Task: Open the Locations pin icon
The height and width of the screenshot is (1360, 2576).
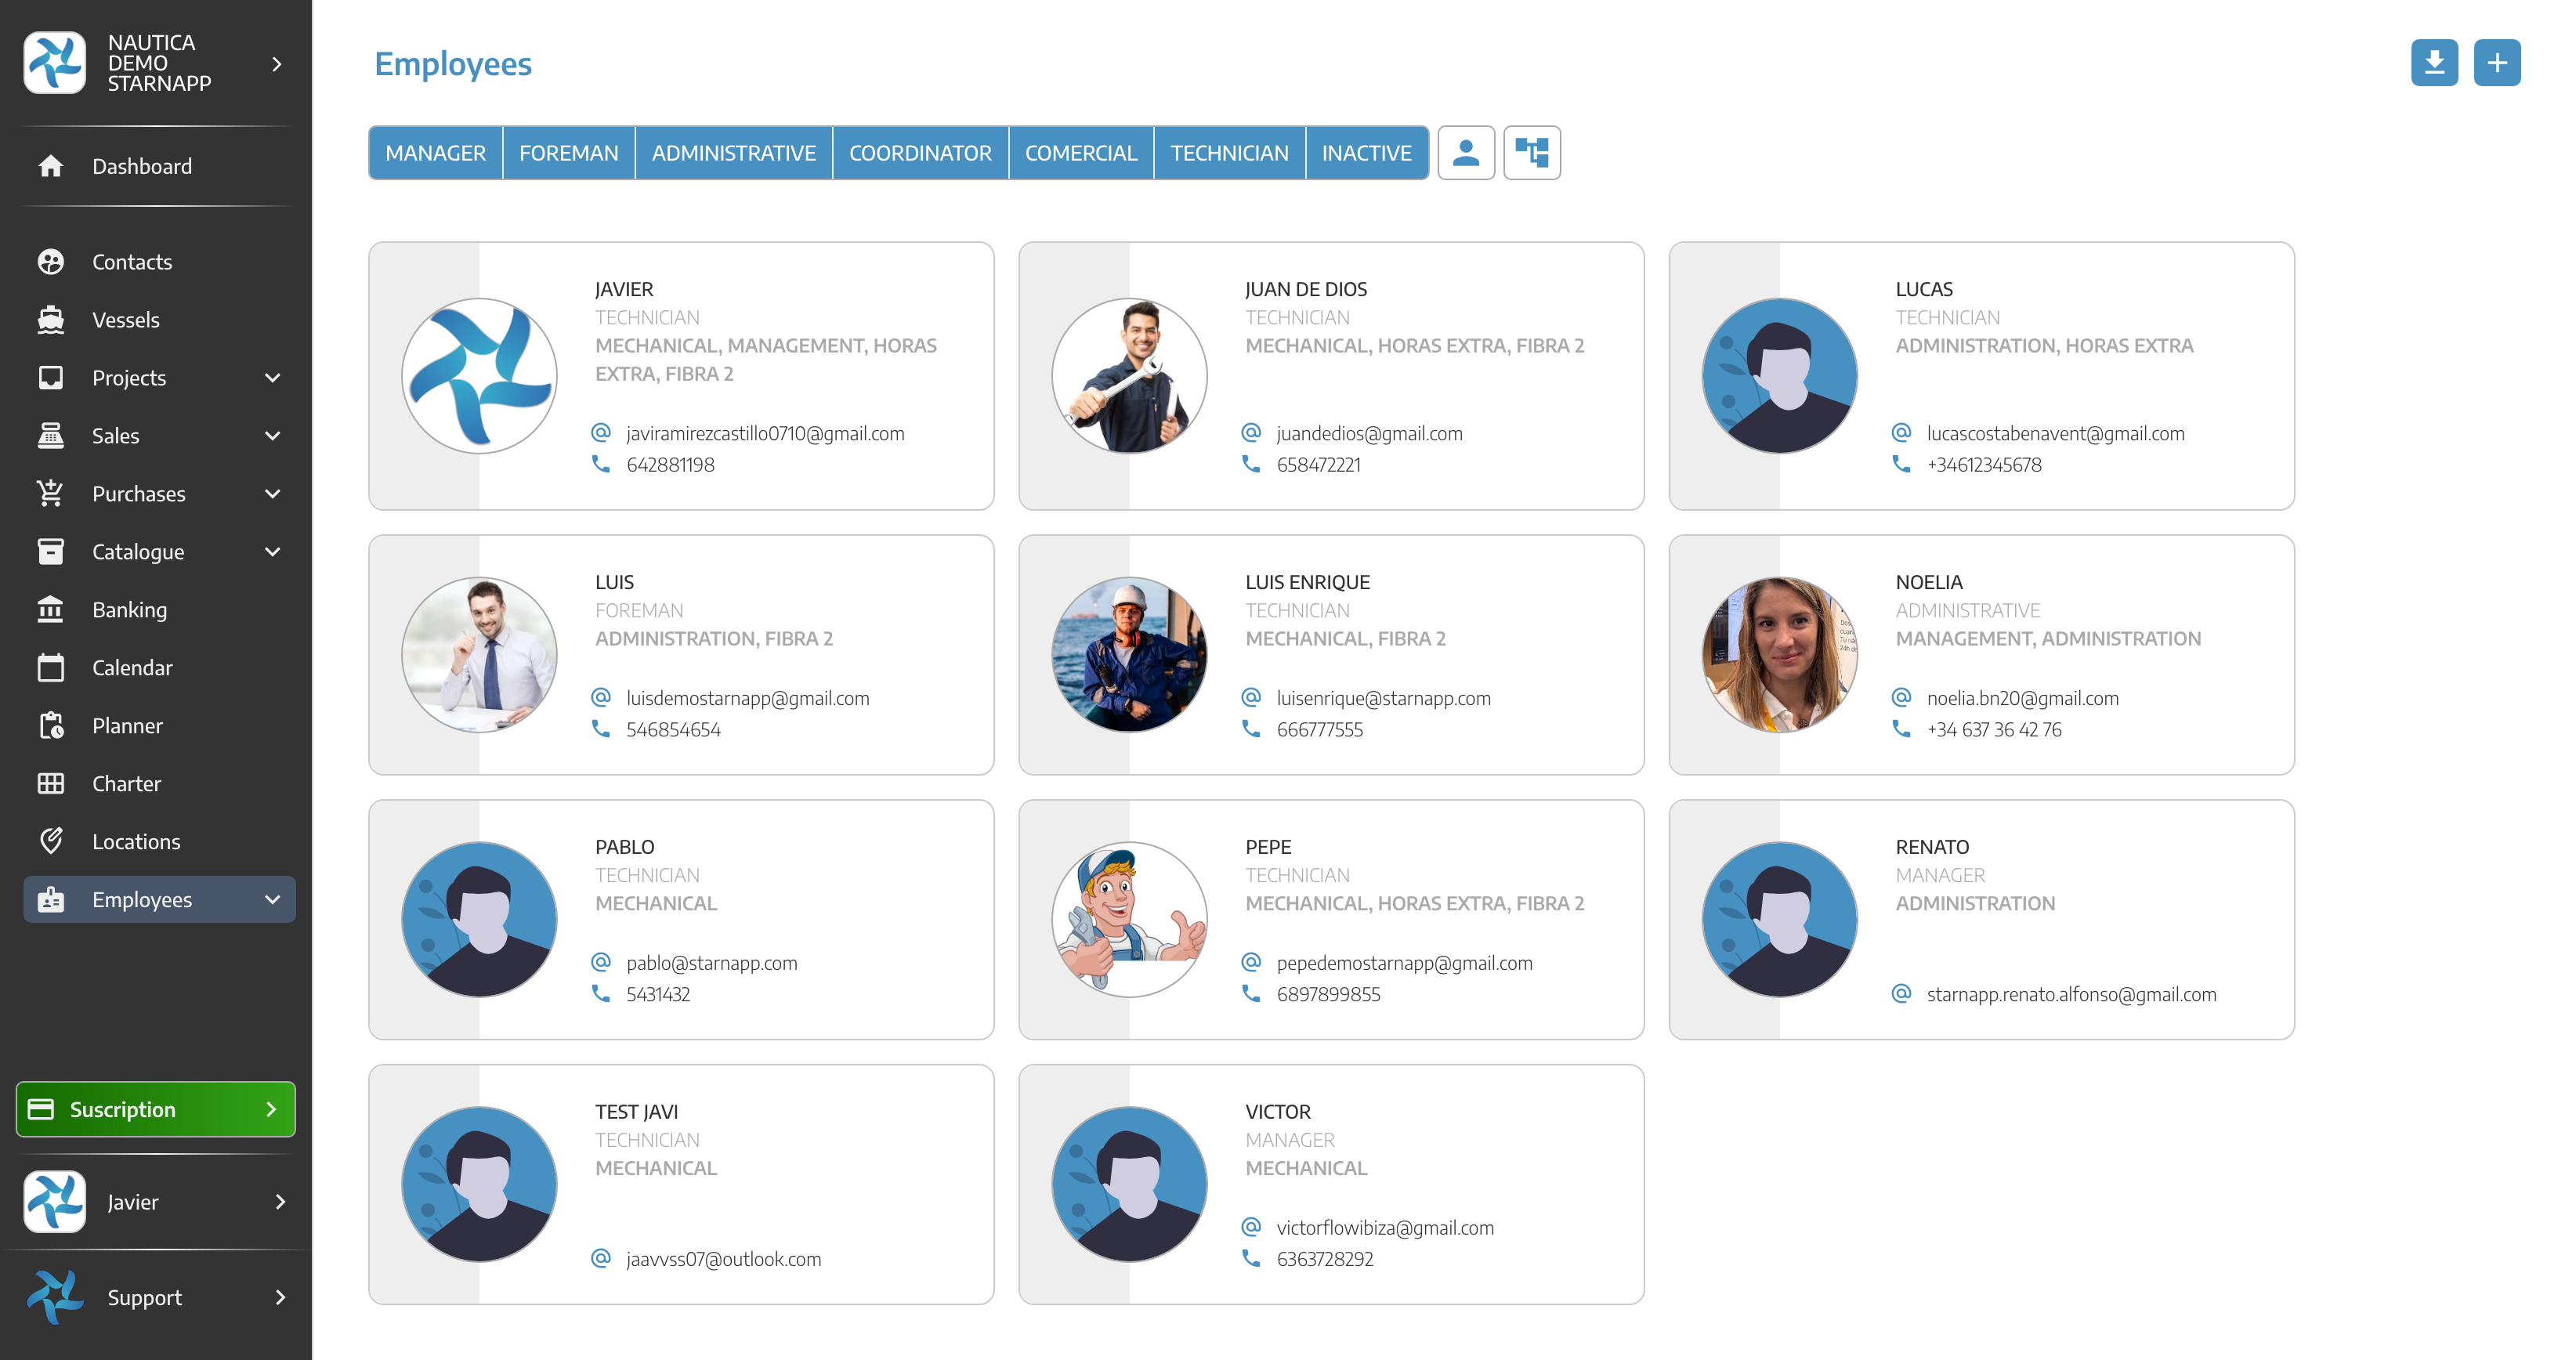Action: coord(51,842)
